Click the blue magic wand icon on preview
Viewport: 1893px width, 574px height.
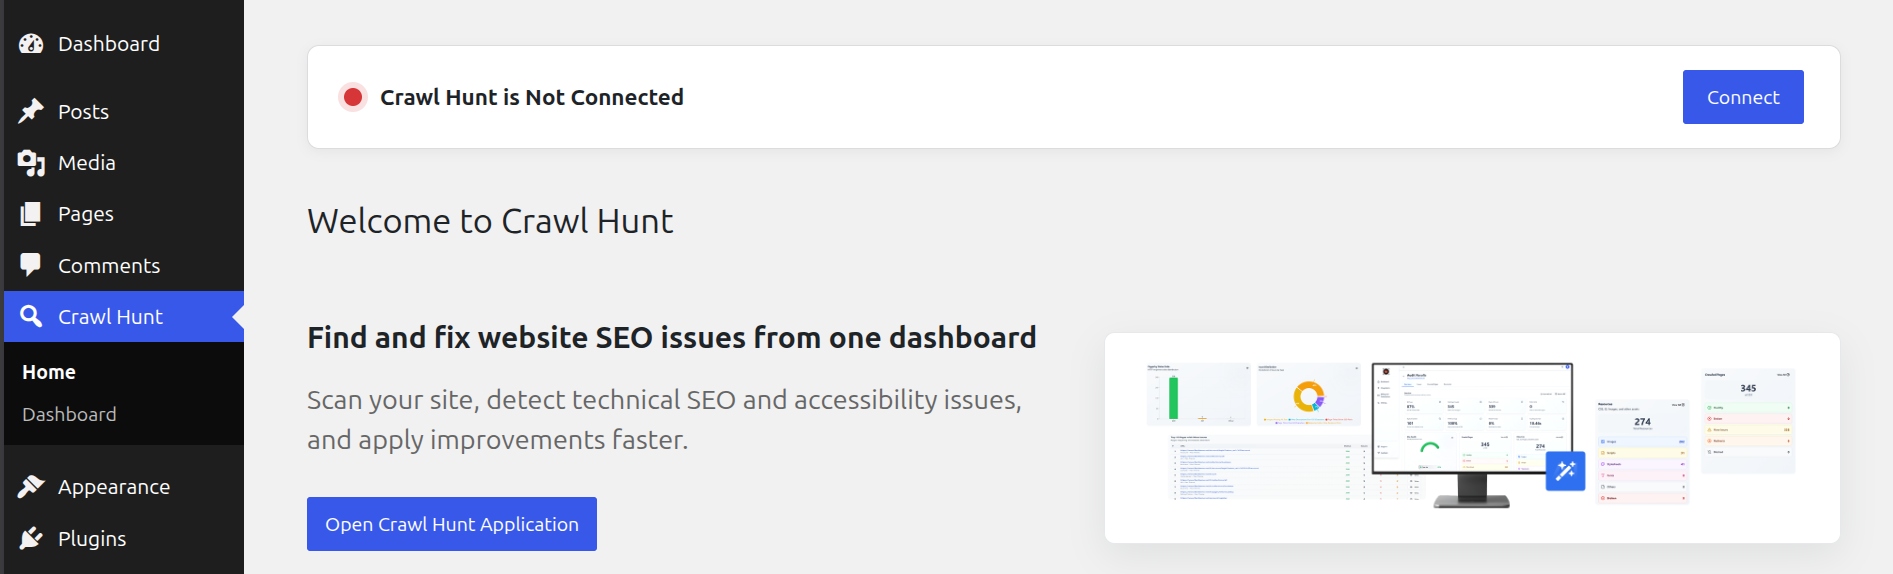pyautogui.click(x=1565, y=471)
